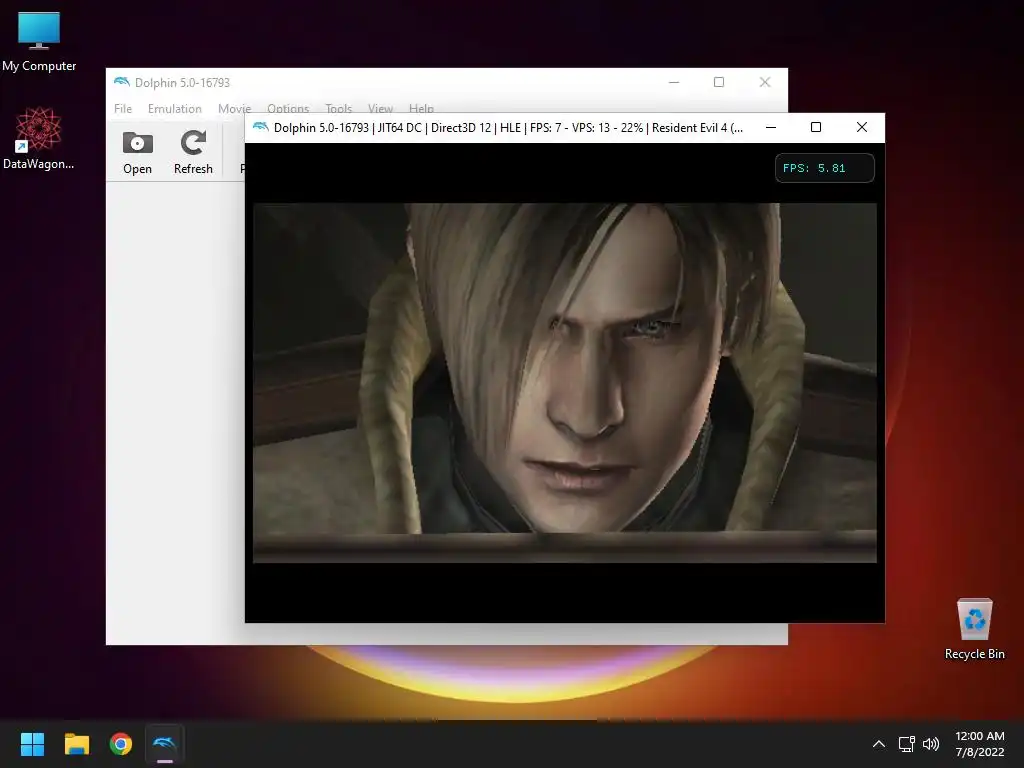The width and height of the screenshot is (1024, 768).
Task: Select the DataWagon desktop shortcut
Action: click(39, 138)
